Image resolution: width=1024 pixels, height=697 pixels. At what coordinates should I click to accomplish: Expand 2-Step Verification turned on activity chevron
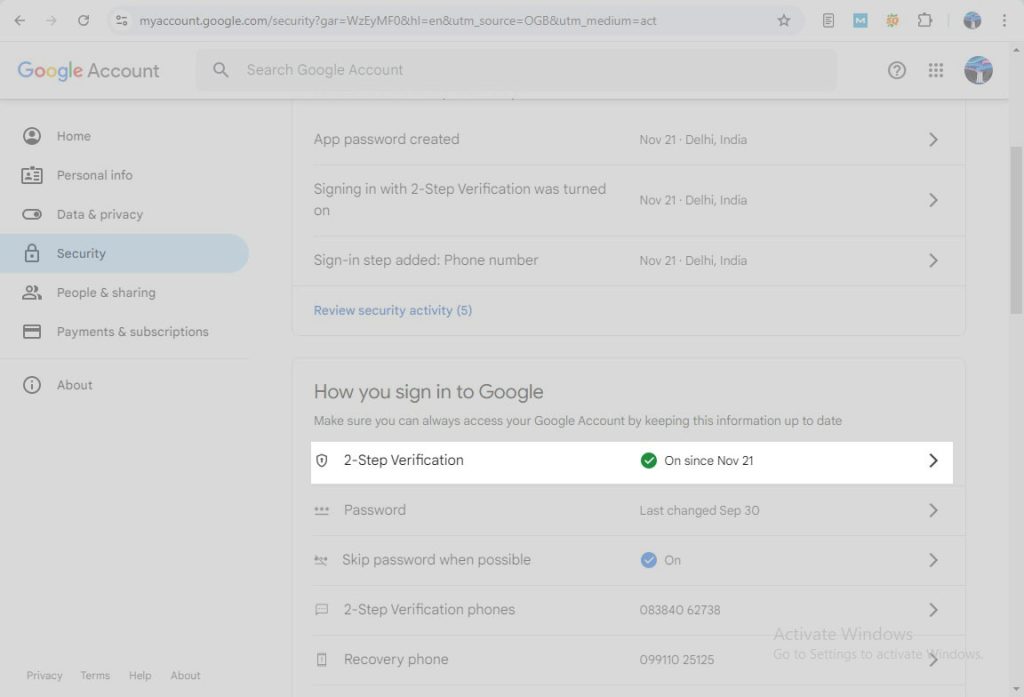[x=933, y=200]
